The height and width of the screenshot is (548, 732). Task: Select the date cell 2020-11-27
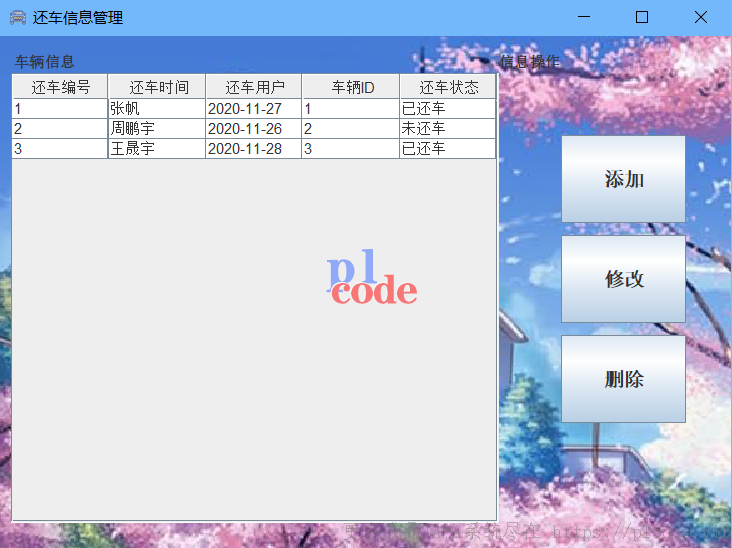click(x=254, y=109)
